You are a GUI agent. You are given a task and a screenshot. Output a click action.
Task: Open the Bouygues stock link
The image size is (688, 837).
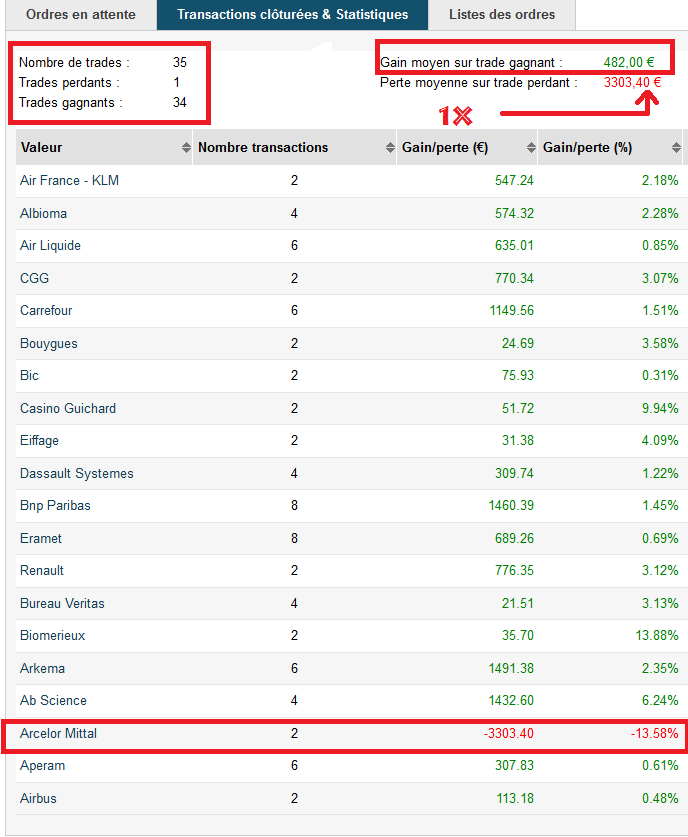pos(49,343)
